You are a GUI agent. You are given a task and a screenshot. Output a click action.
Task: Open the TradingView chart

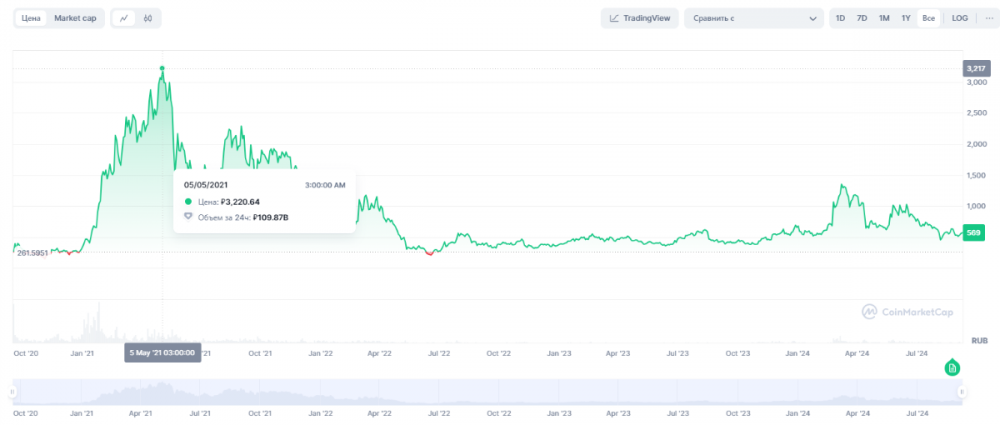click(x=640, y=18)
